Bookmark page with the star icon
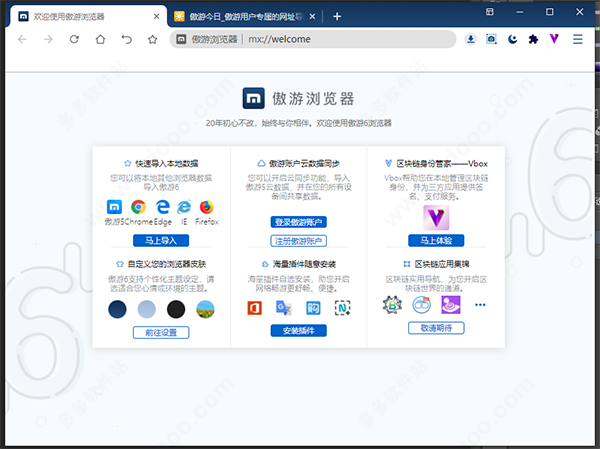This screenshot has height=449, width=600. (152, 39)
